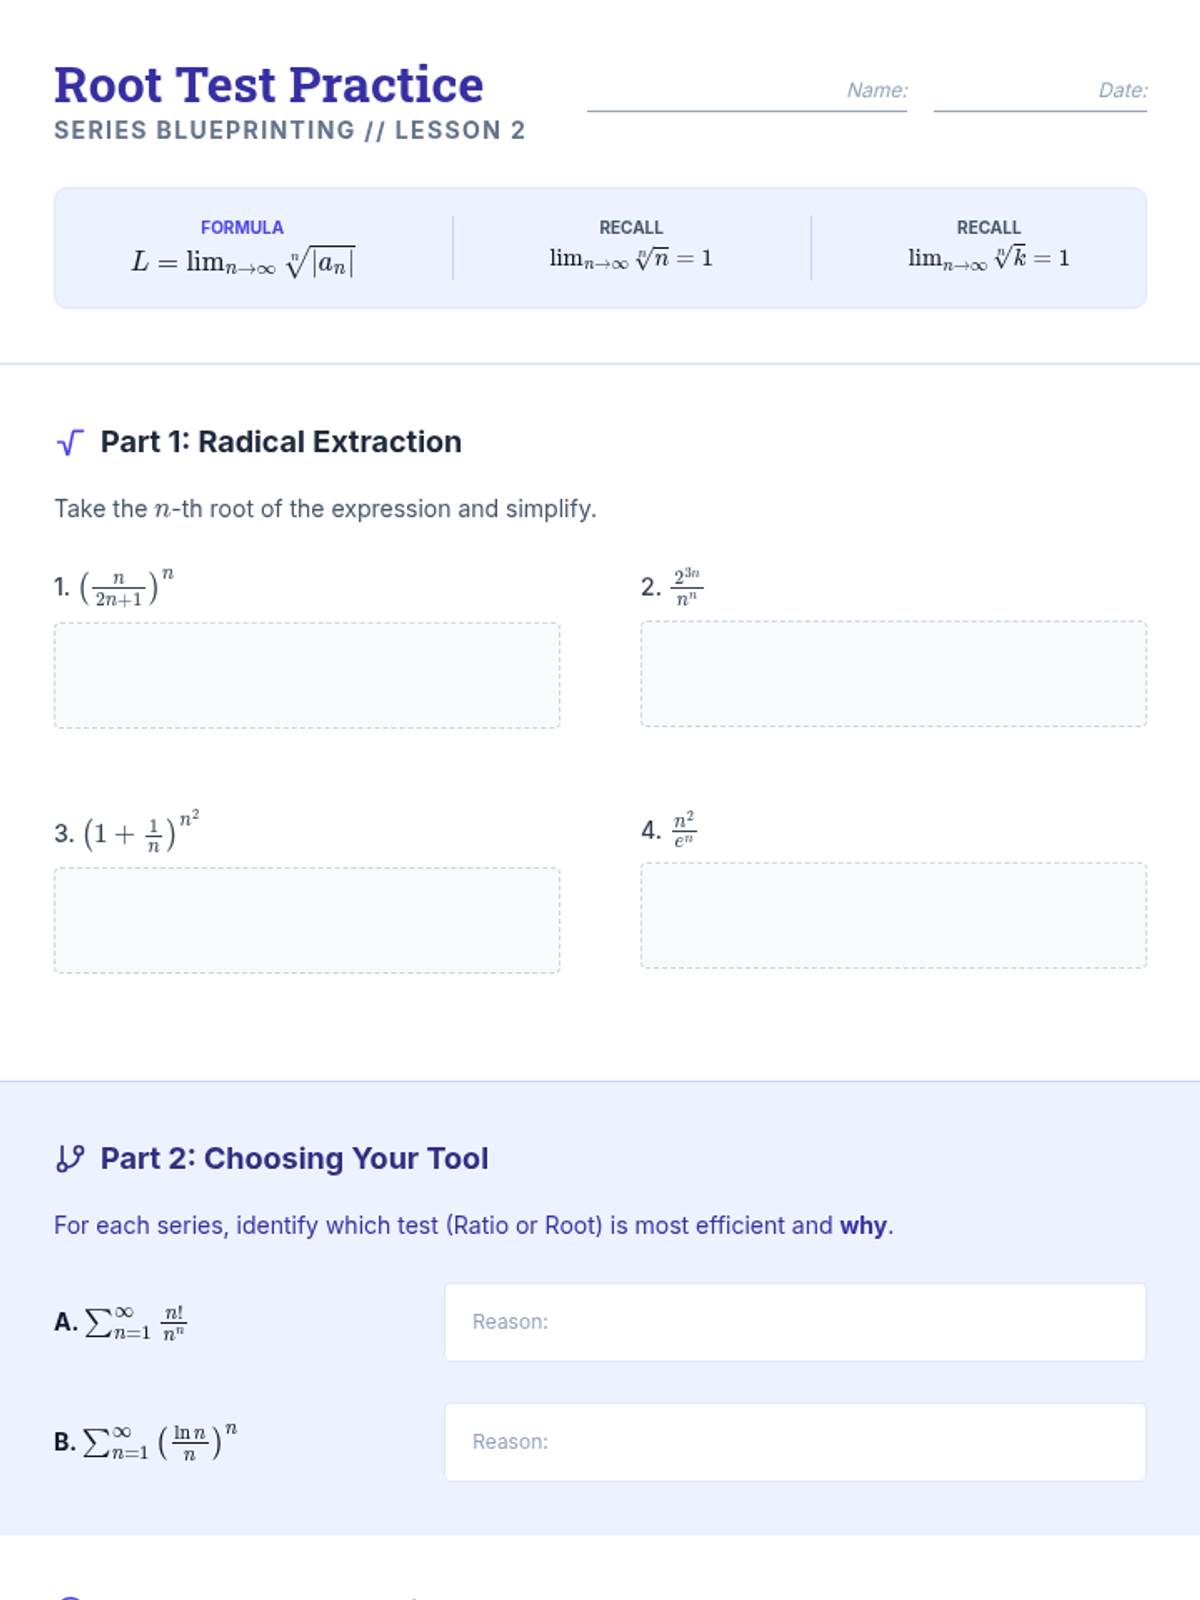This screenshot has width=1200, height=1600.
Task: Click the Root Test Practice title
Action: (268, 85)
